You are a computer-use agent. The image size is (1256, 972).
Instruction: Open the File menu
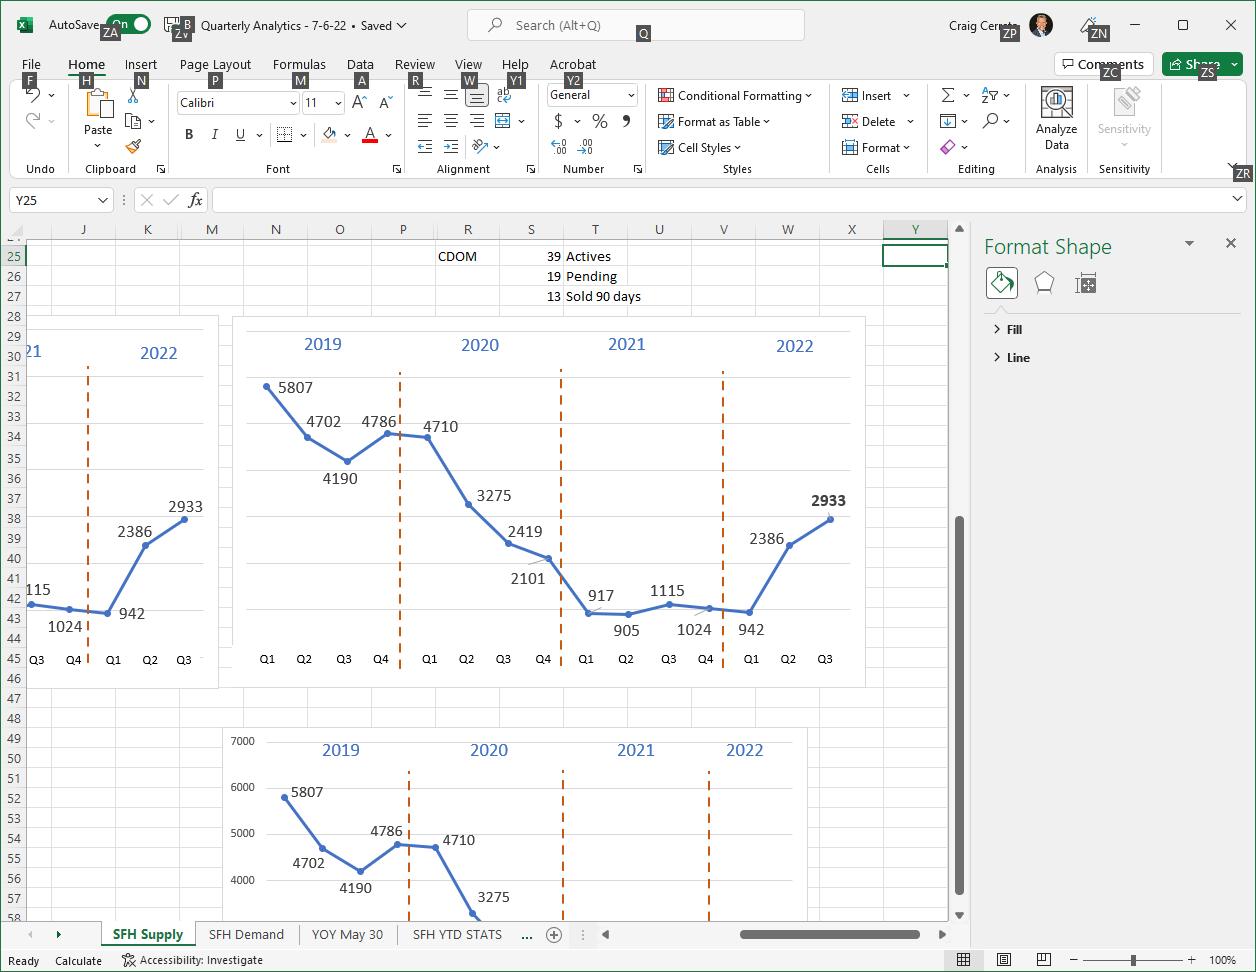pyautogui.click(x=31, y=64)
